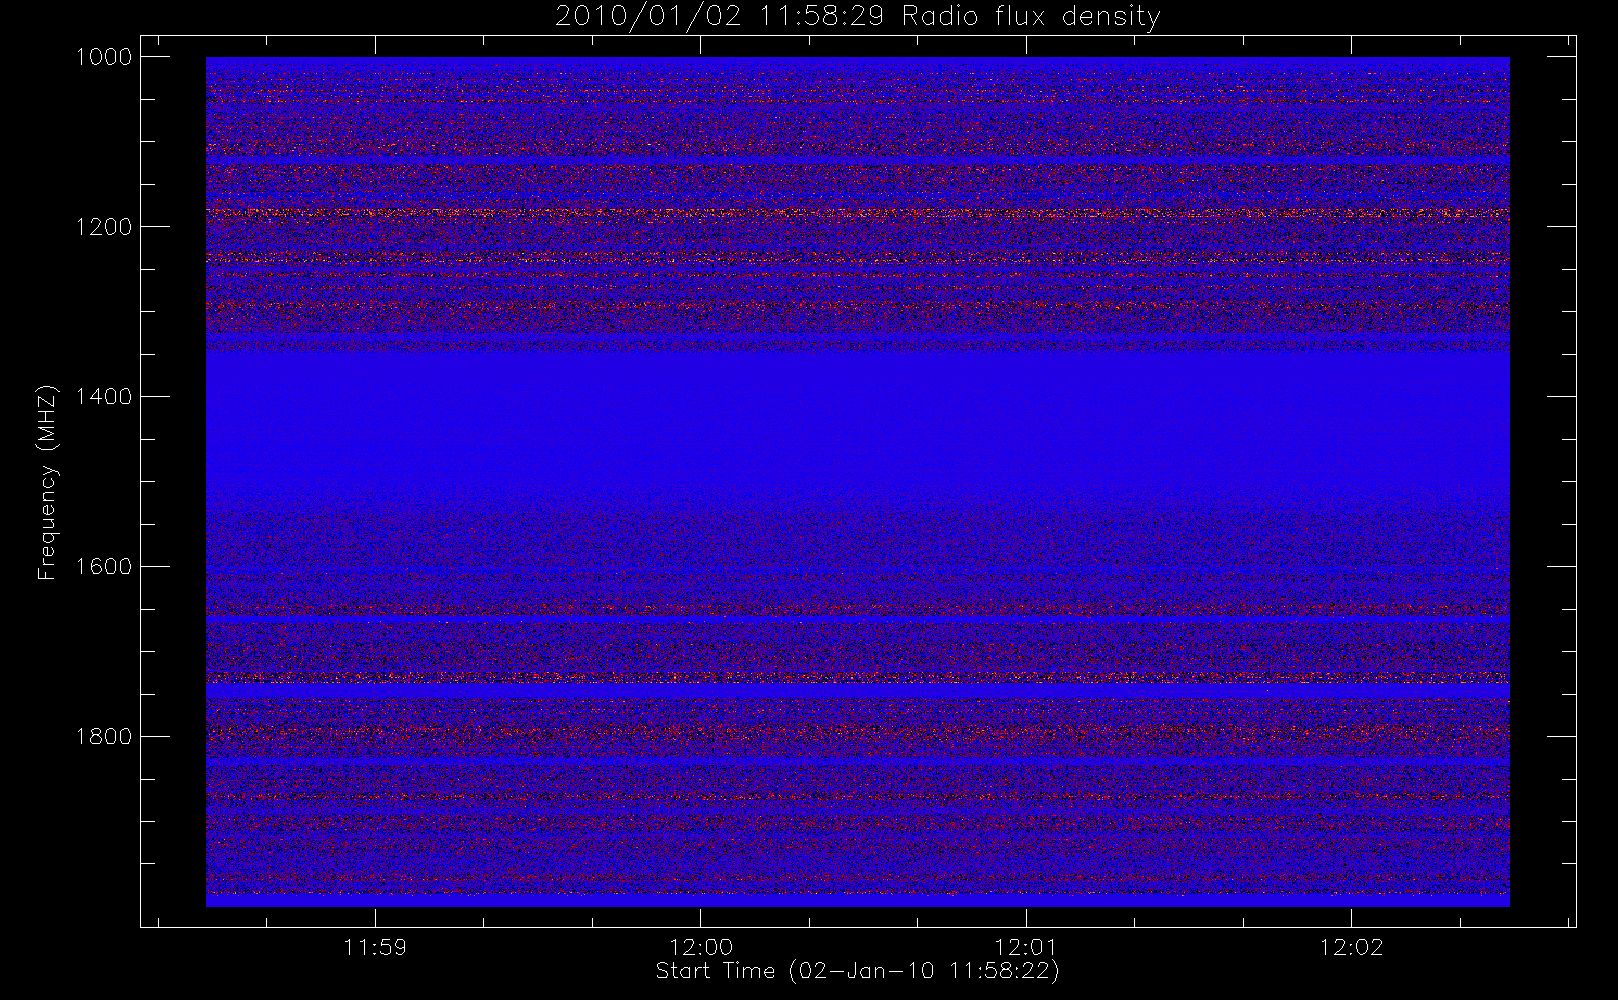Click the 1600 frequency tick label
This screenshot has width=1618, height=1000.
point(104,567)
